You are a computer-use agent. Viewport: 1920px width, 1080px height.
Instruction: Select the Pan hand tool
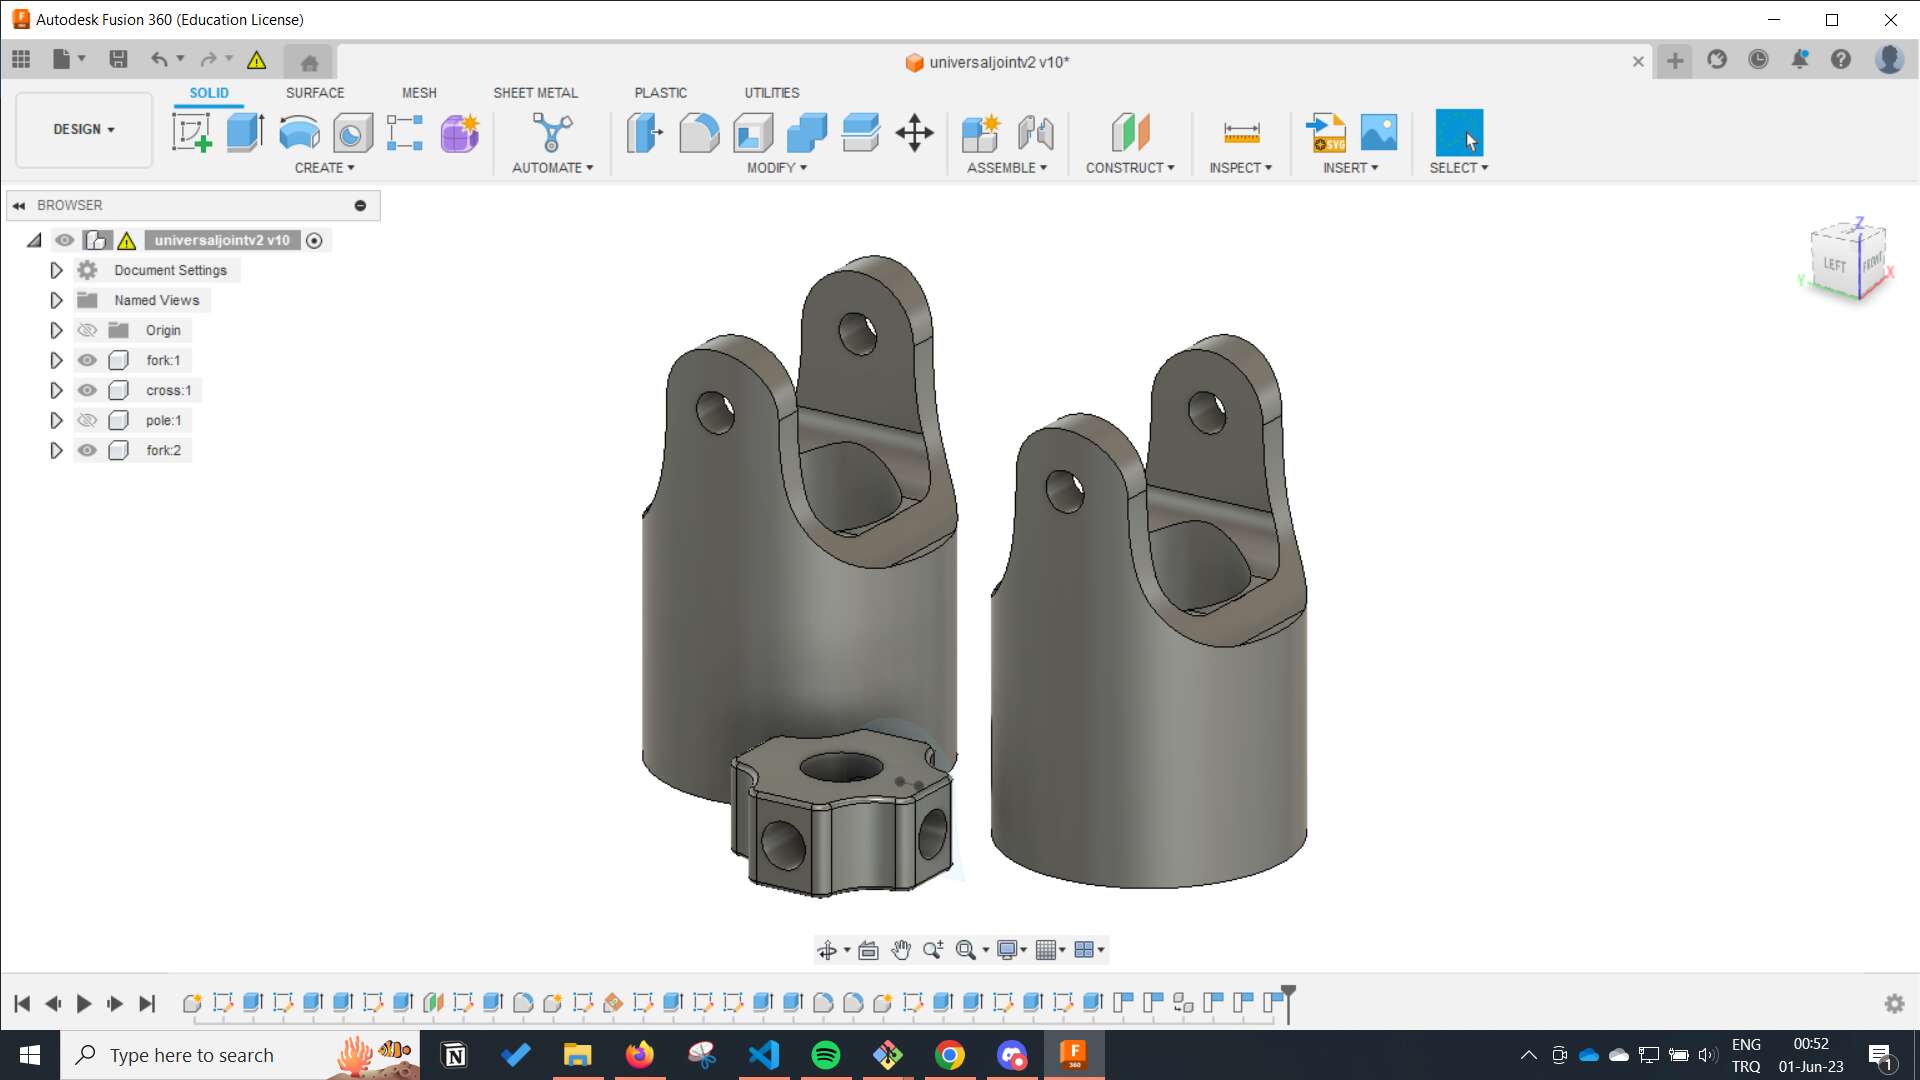(901, 950)
